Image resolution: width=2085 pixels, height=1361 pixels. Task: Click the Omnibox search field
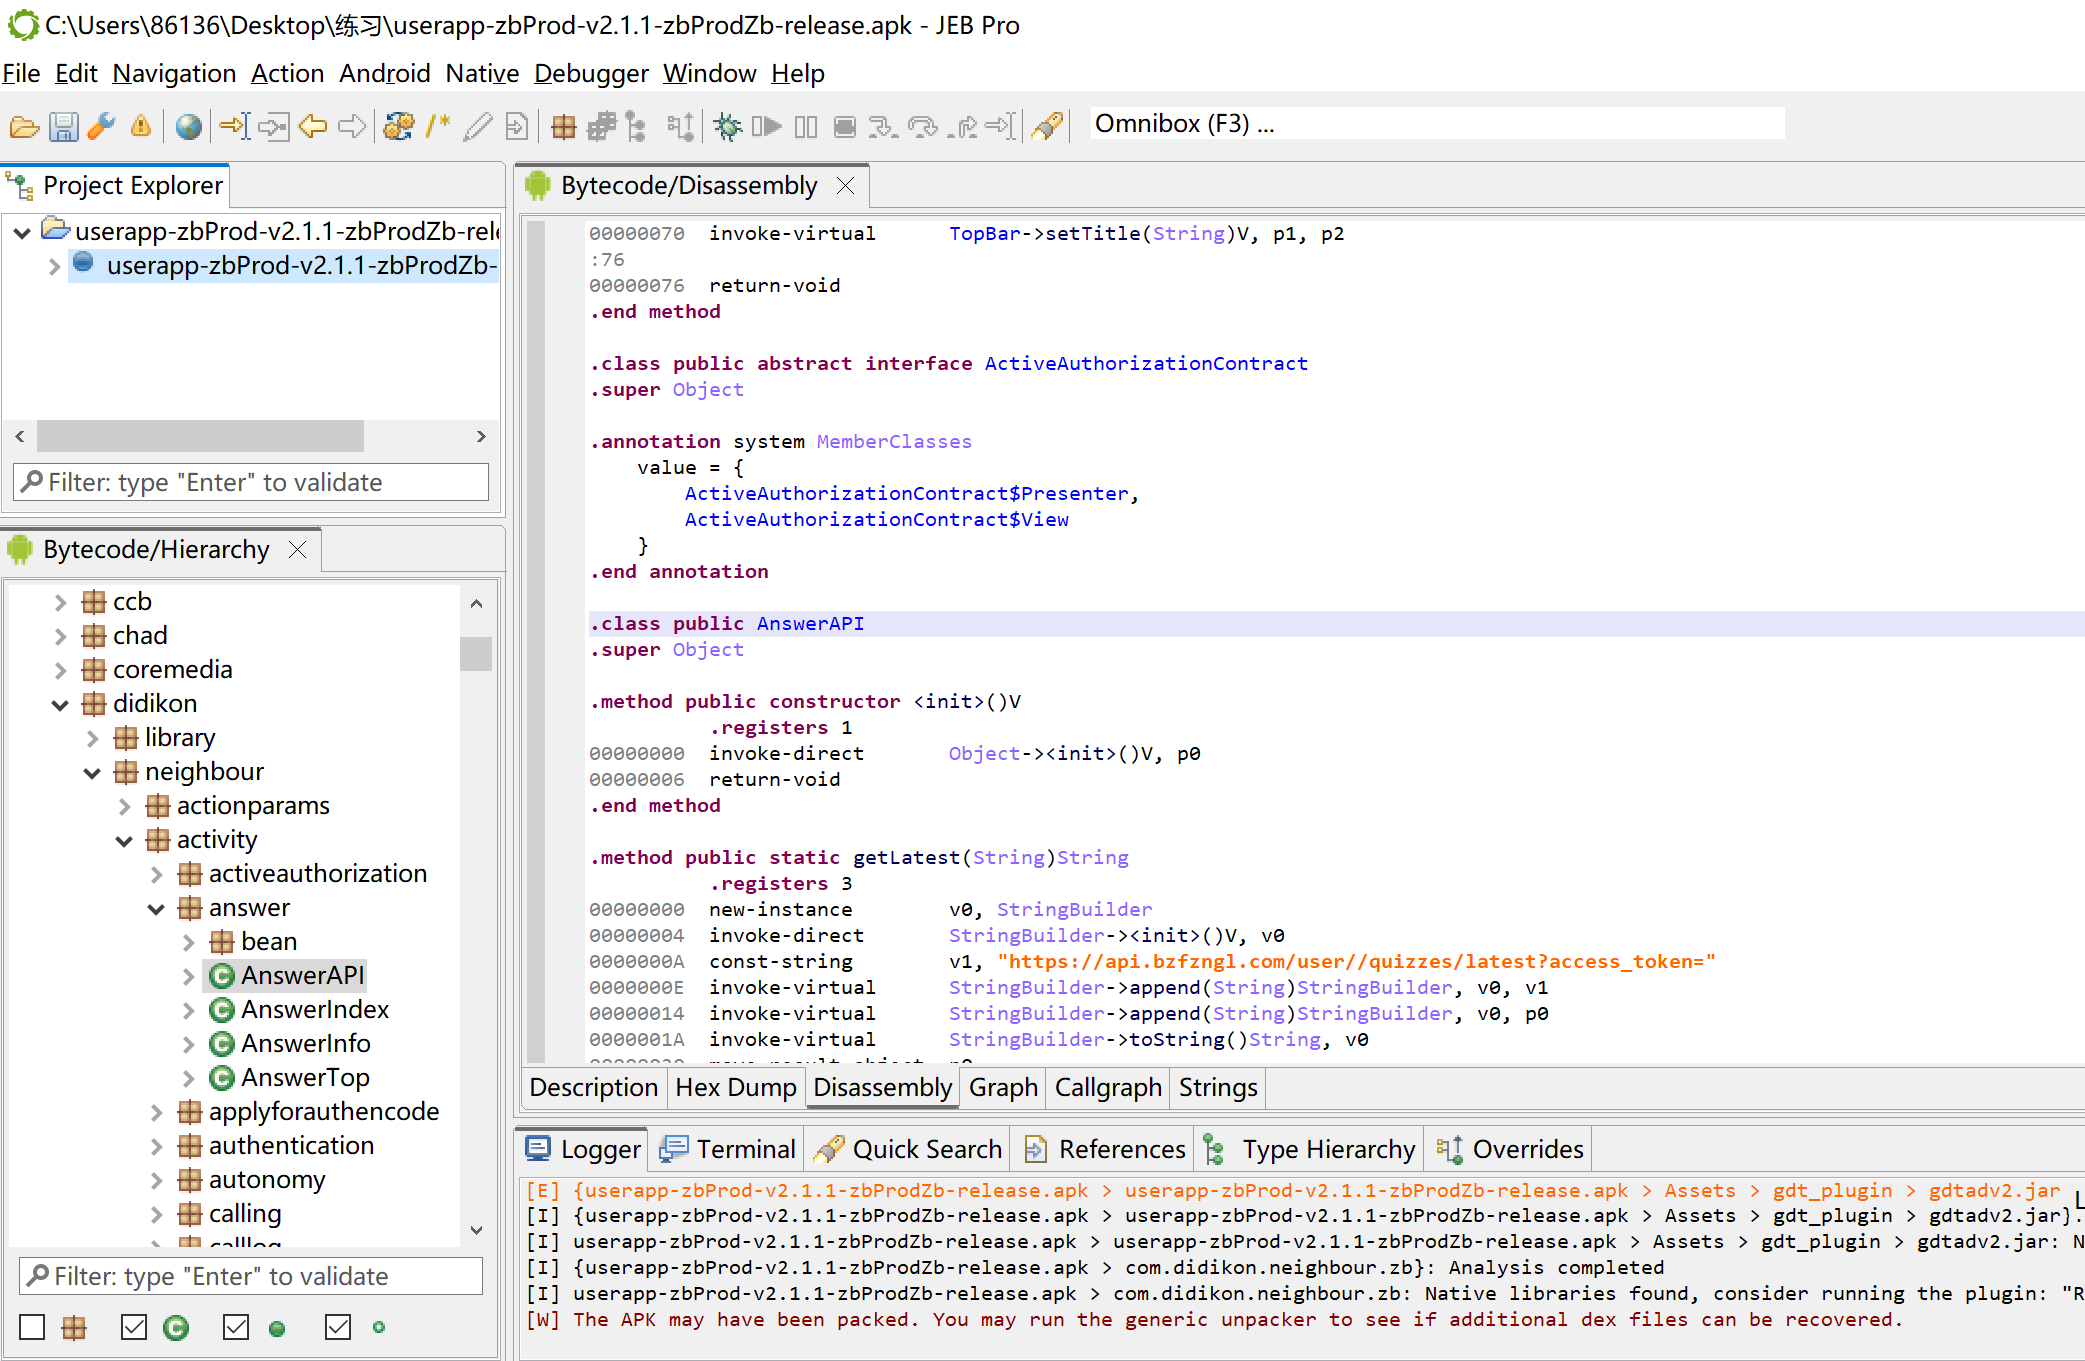tap(1435, 124)
